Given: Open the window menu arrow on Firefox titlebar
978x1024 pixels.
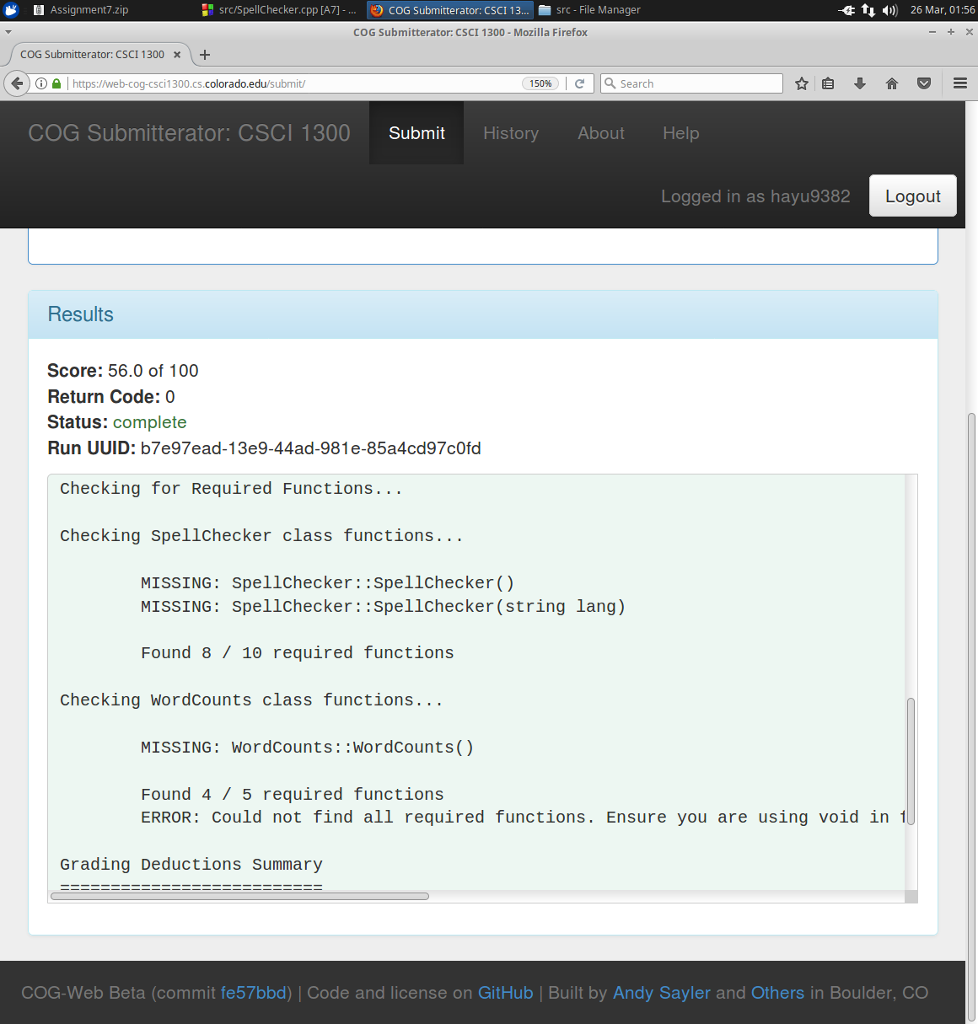Looking at the screenshot, I should click(x=8, y=32).
